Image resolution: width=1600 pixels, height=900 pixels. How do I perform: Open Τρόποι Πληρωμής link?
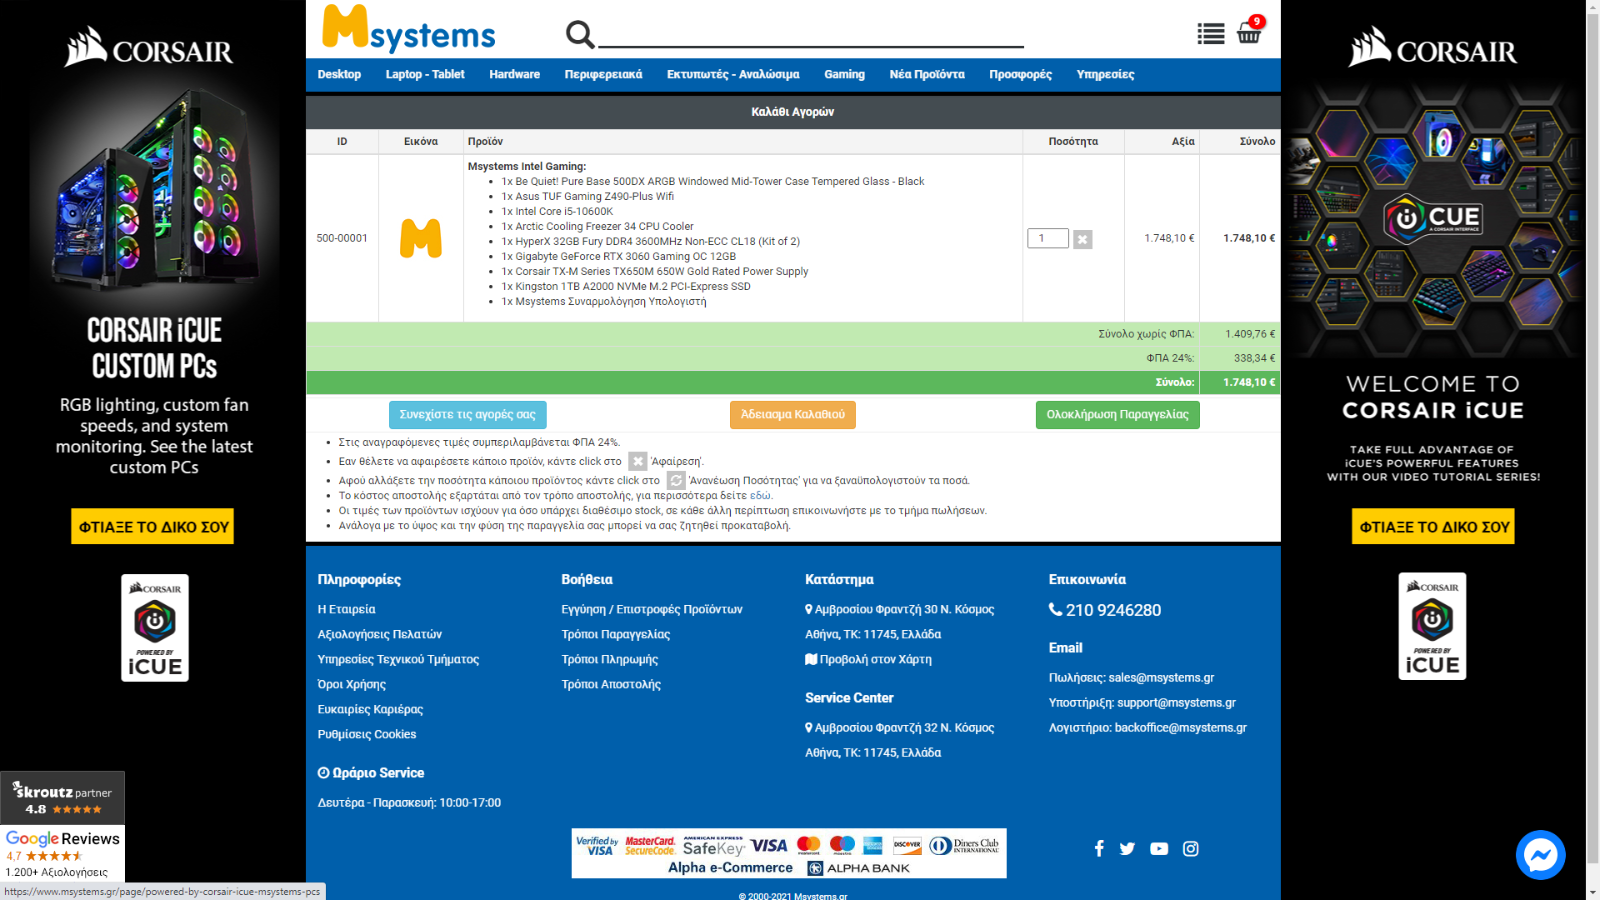(609, 659)
